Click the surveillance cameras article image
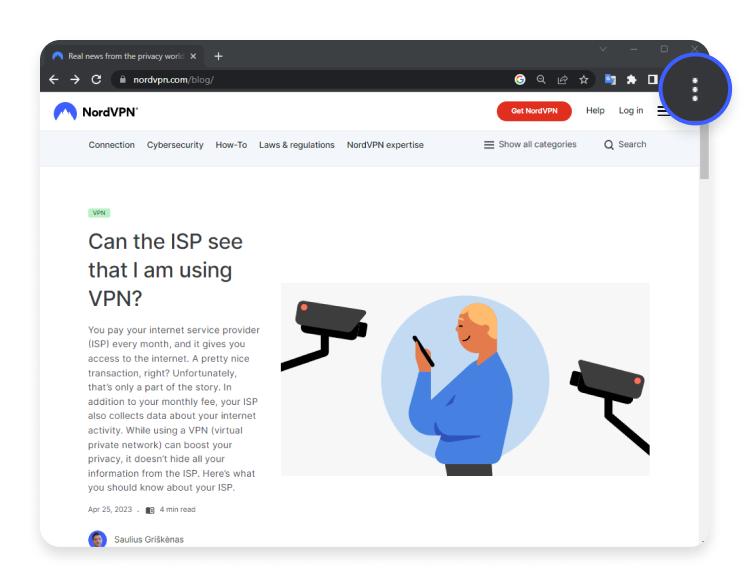Viewport: 750px width, 587px height. coord(465,379)
